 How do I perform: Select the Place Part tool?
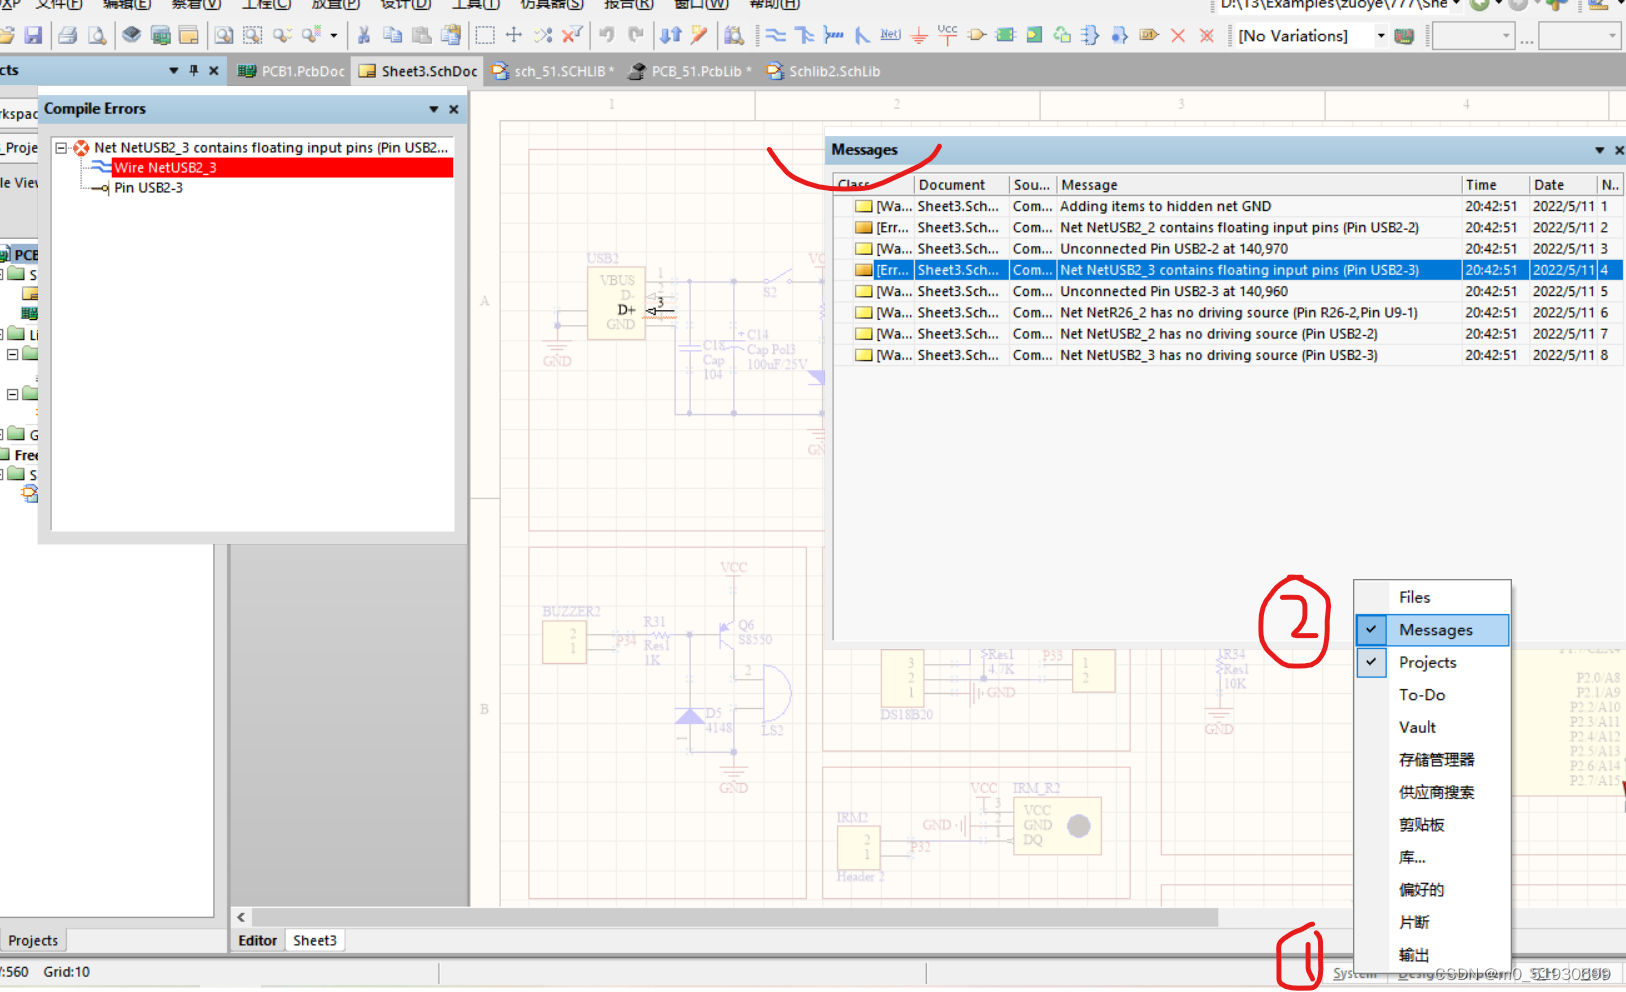[977, 36]
